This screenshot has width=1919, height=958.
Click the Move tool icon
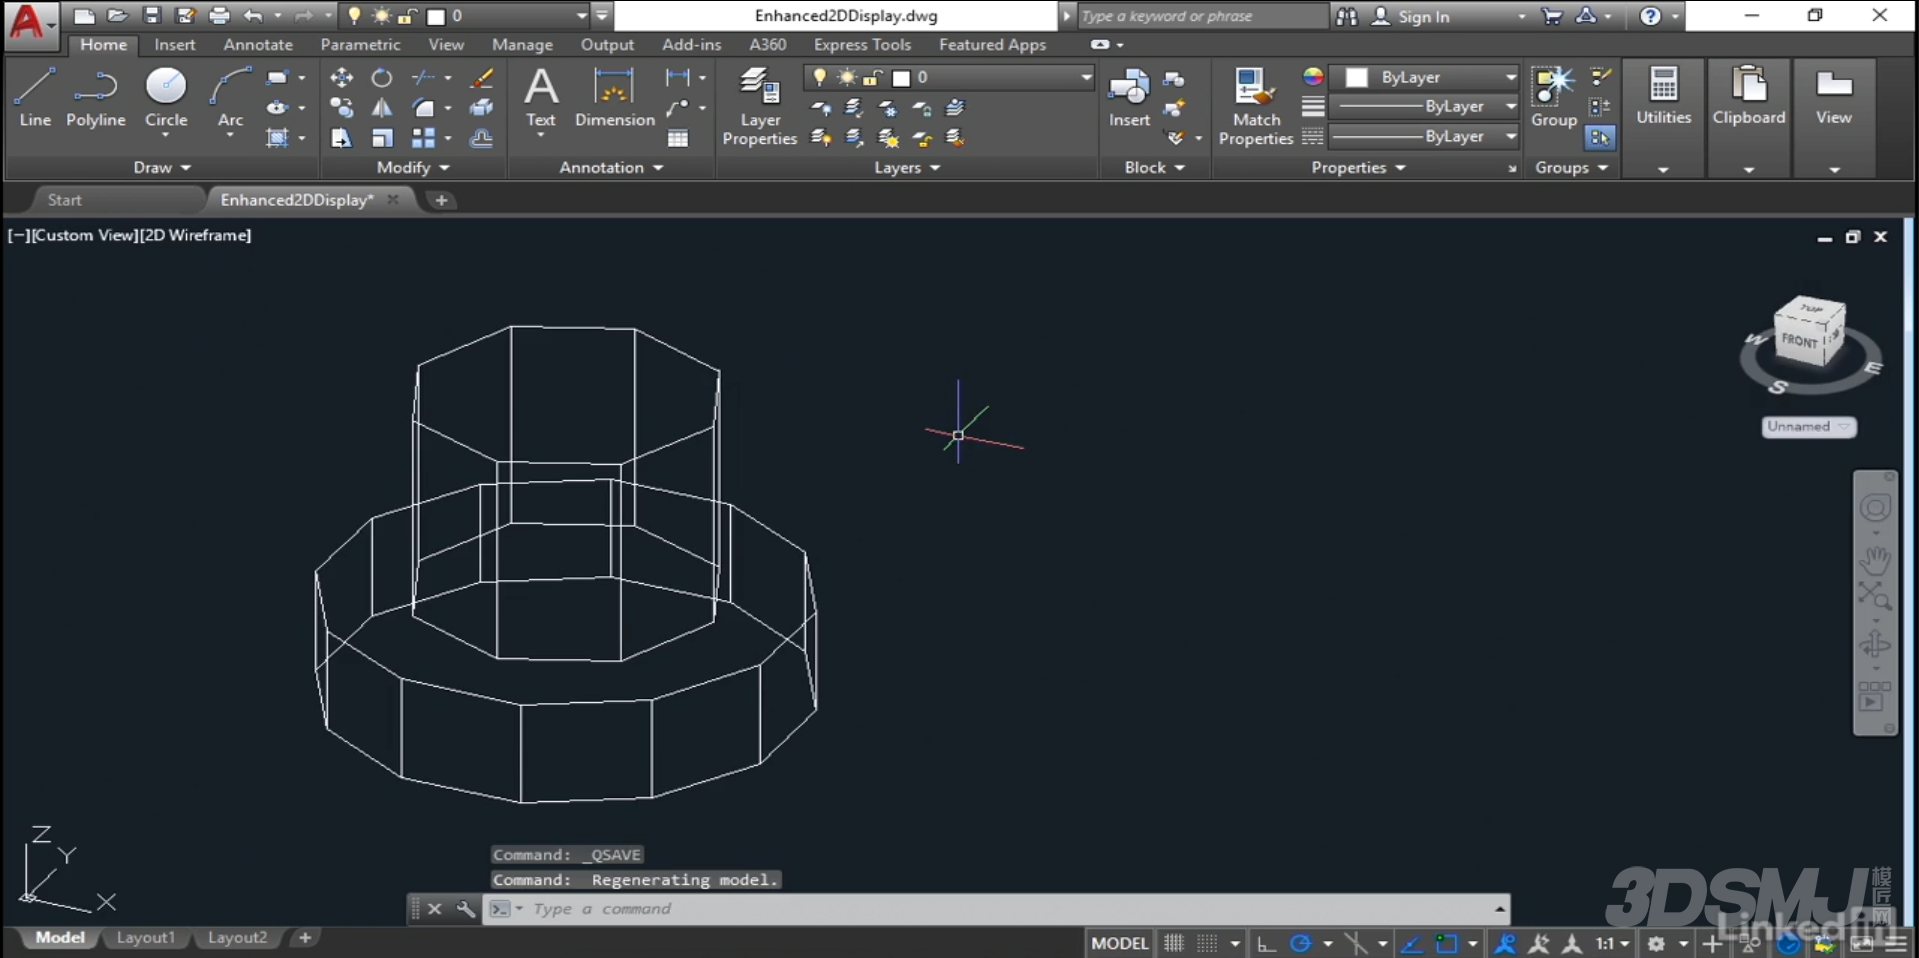[x=341, y=77]
